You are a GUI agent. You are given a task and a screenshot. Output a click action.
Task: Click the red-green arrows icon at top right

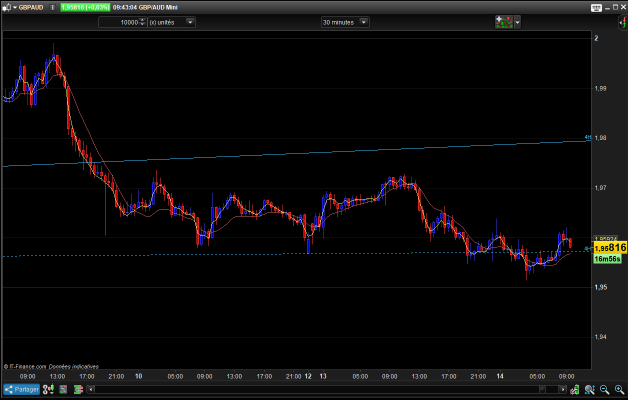click(x=624, y=22)
